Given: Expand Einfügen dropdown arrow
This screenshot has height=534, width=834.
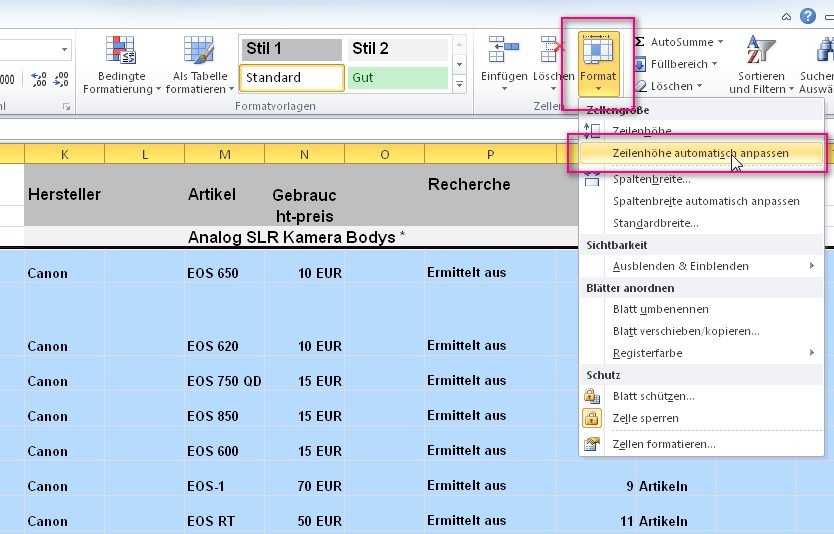Looking at the screenshot, I should coord(504,89).
